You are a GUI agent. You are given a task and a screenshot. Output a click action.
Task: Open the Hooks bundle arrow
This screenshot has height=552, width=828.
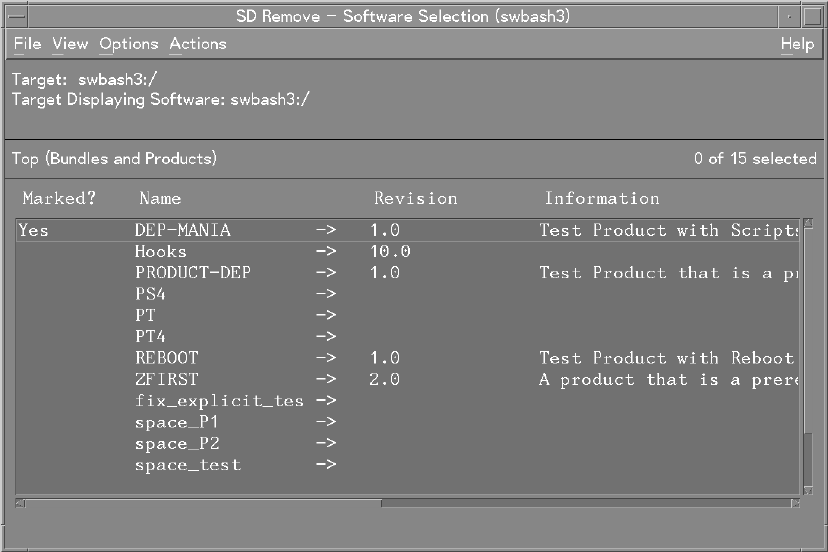pos(325,252)
